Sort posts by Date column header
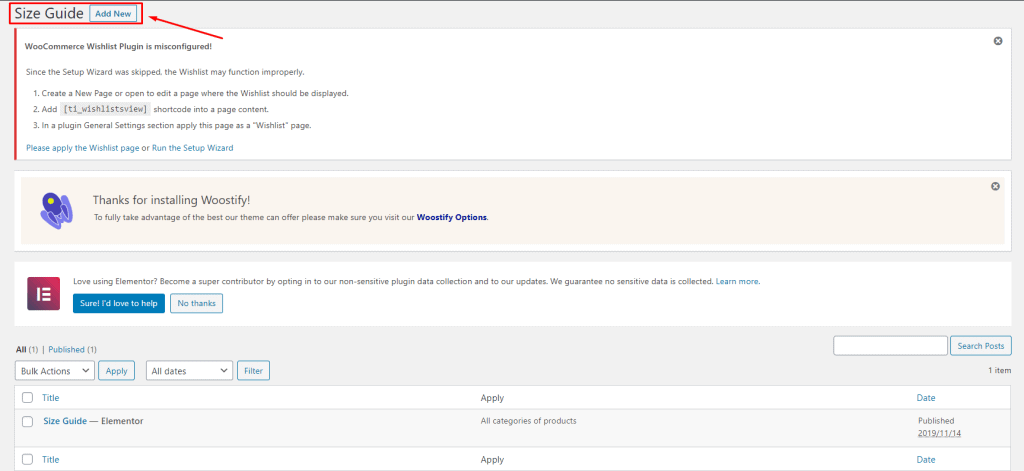 (925, 397)
